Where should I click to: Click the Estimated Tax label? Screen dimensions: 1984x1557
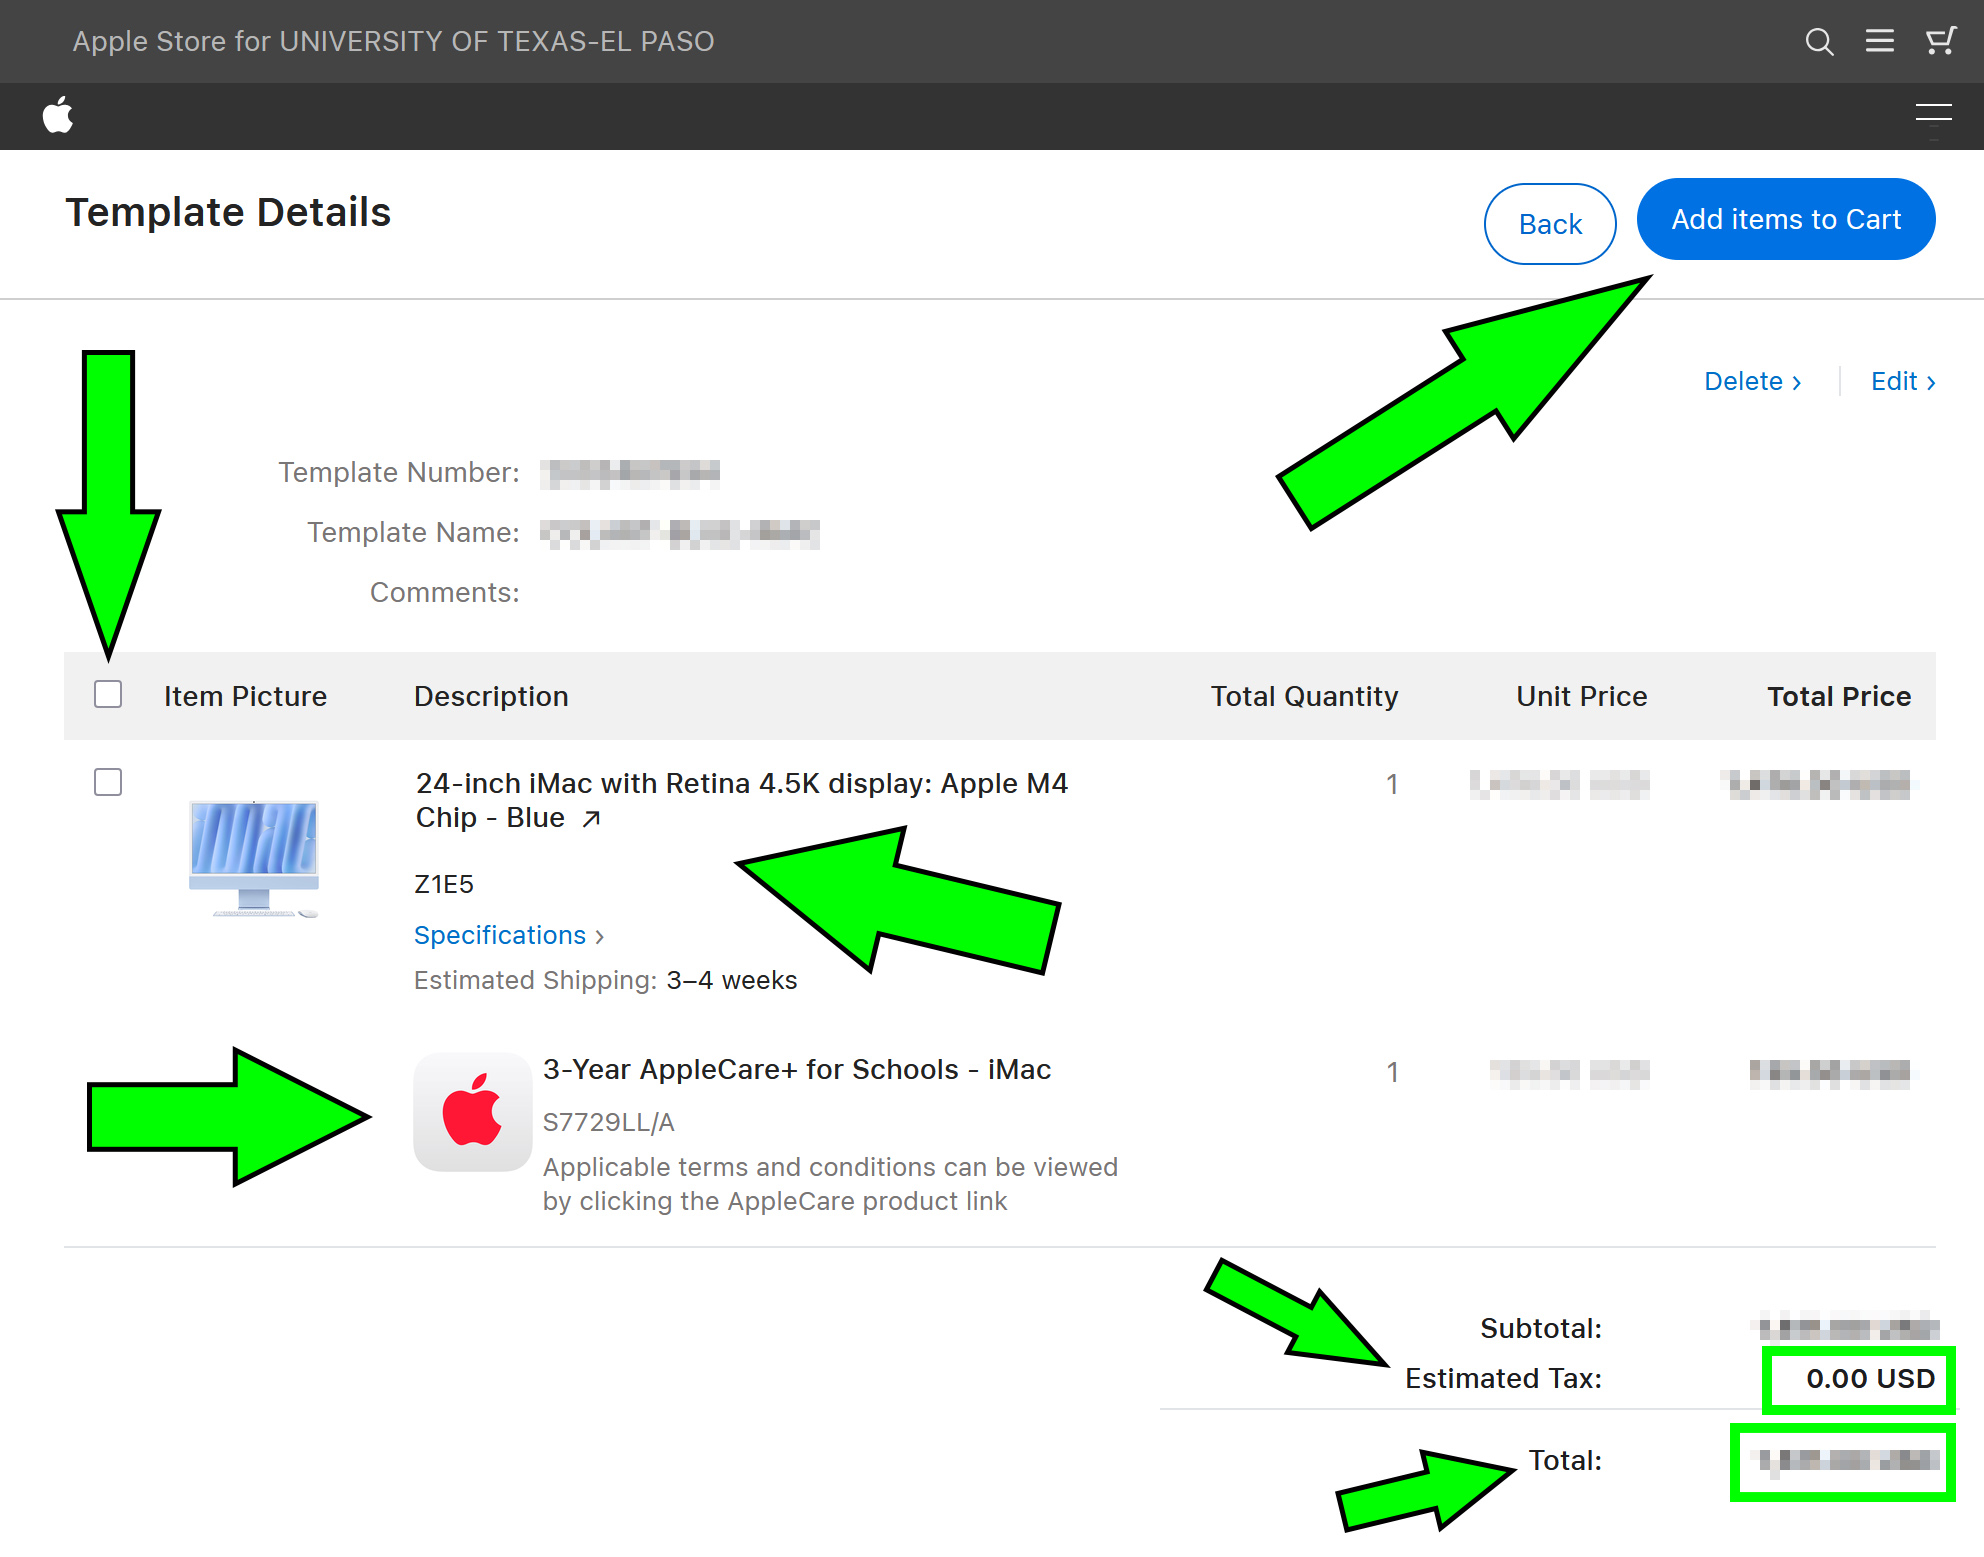[x=1503, y=1378]
